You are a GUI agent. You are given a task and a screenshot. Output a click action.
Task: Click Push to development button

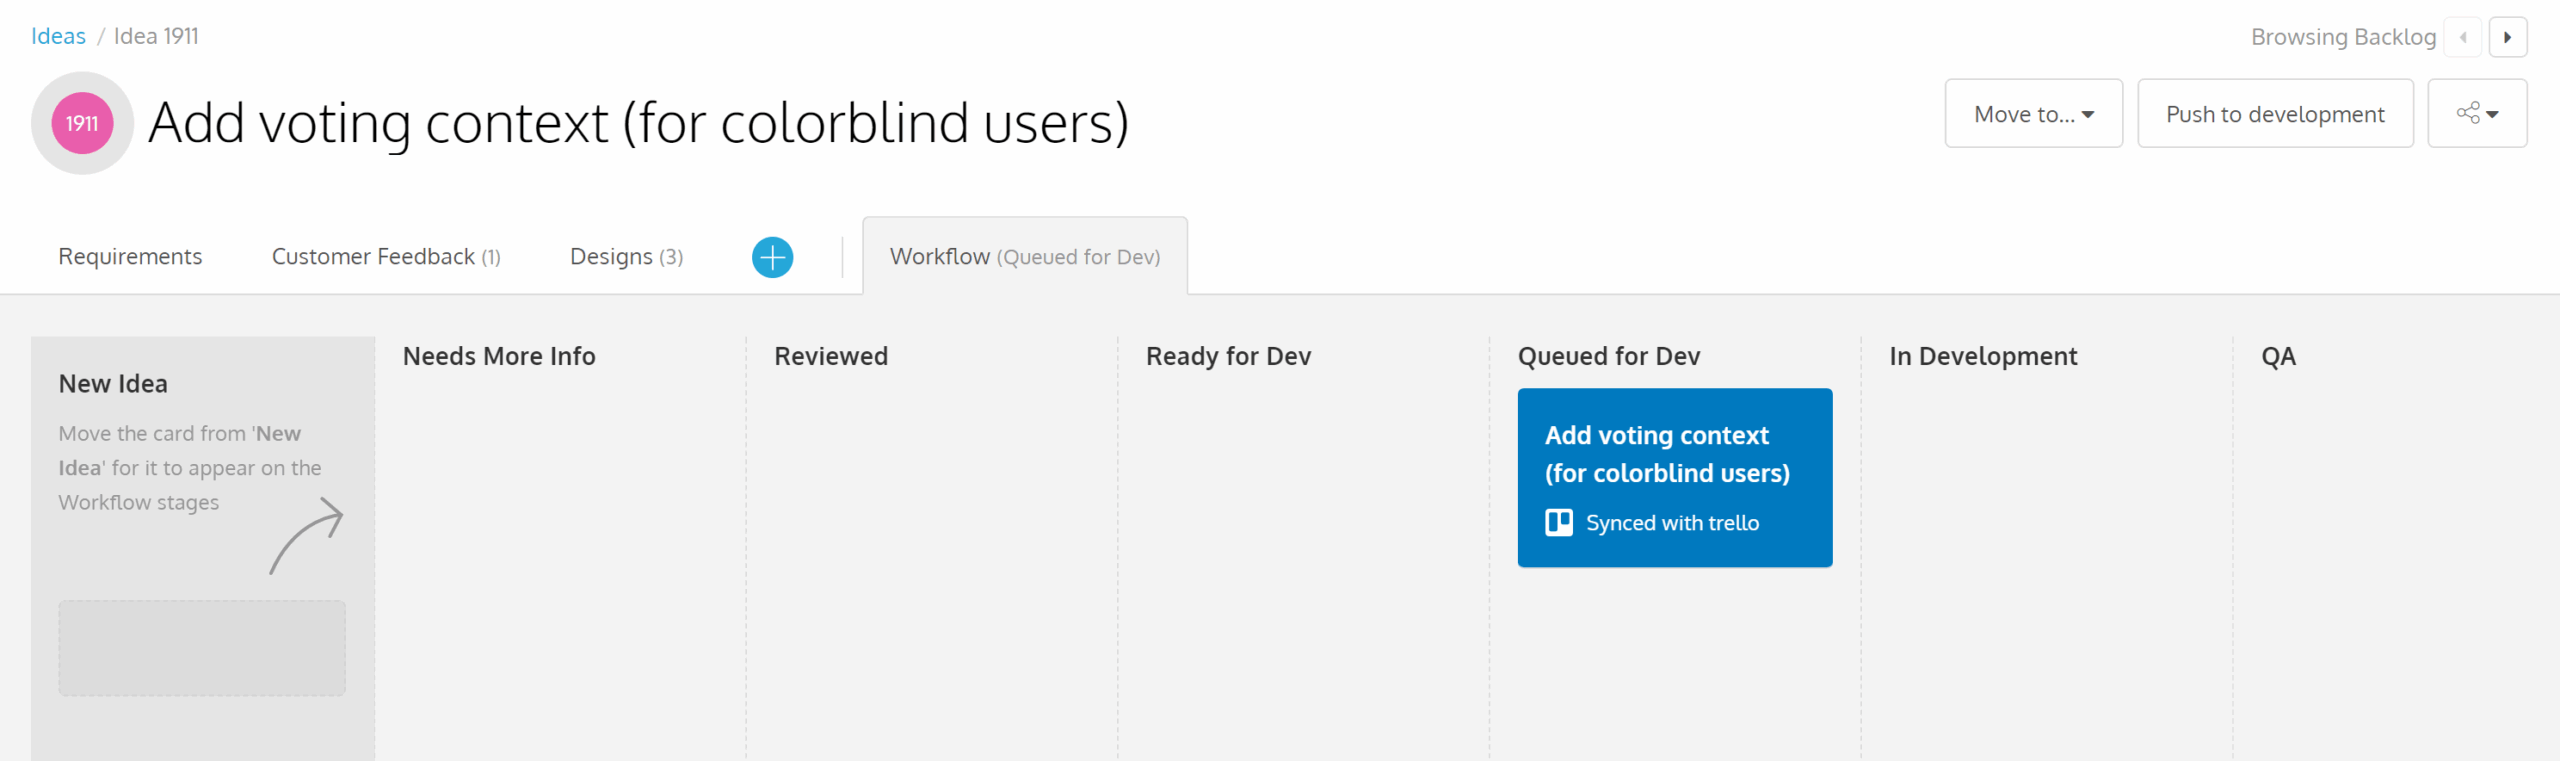pyautogui.click(x=2275, y=113)
